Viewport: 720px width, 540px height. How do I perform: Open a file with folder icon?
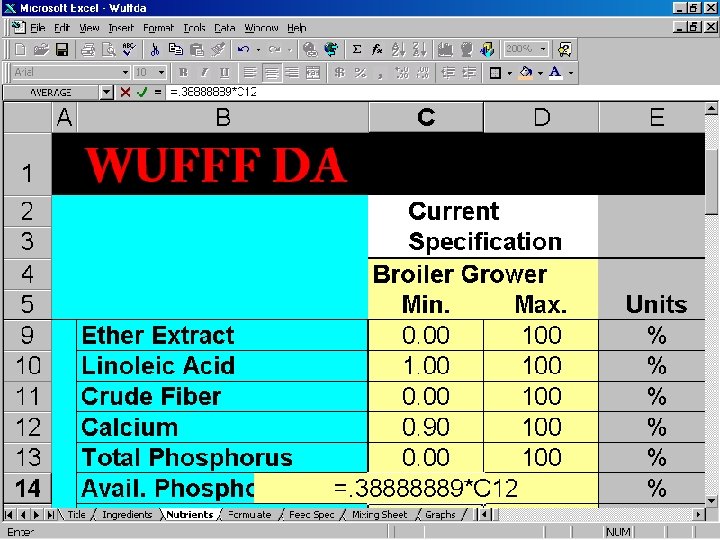(x=41, y=49)
